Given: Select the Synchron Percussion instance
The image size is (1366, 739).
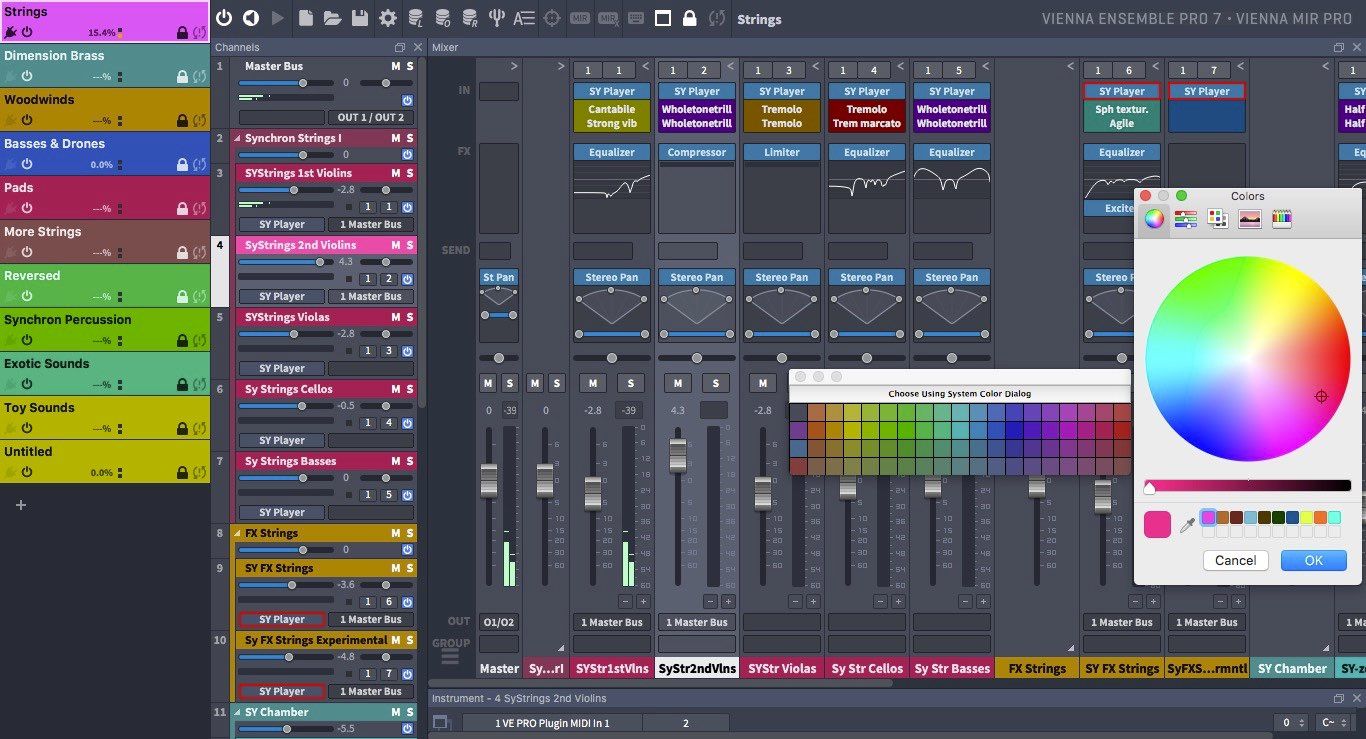Looking at the screenshot, I should pyautogui.click(x=105, y=329).
